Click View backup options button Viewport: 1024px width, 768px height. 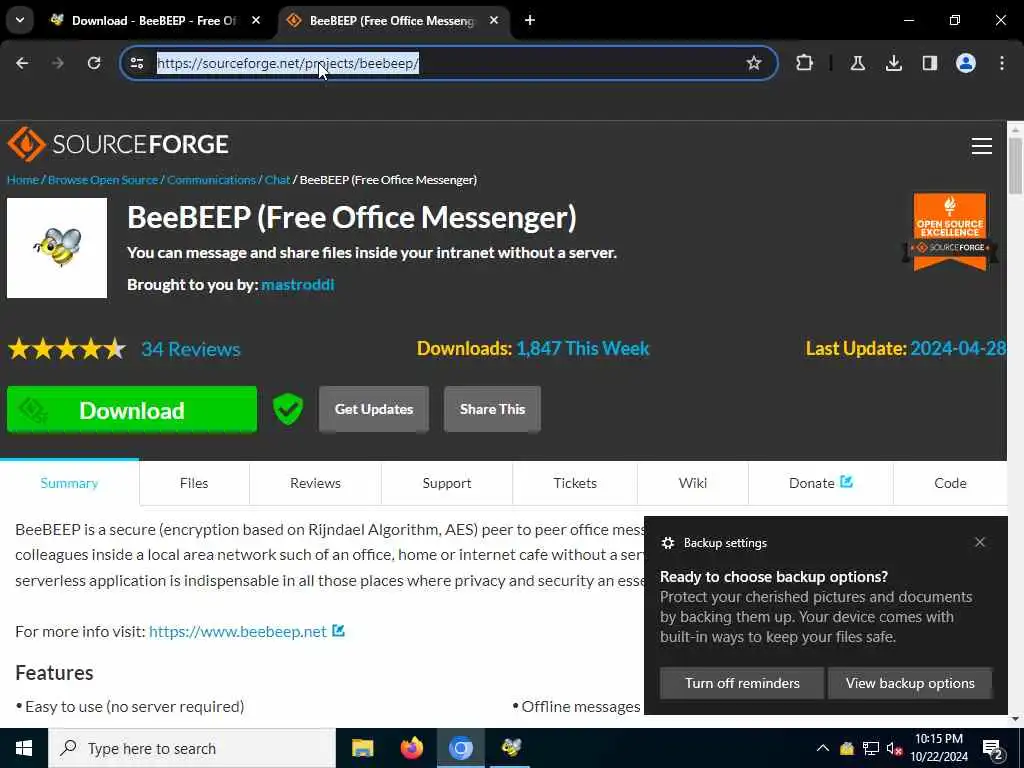tap(910, 683)
